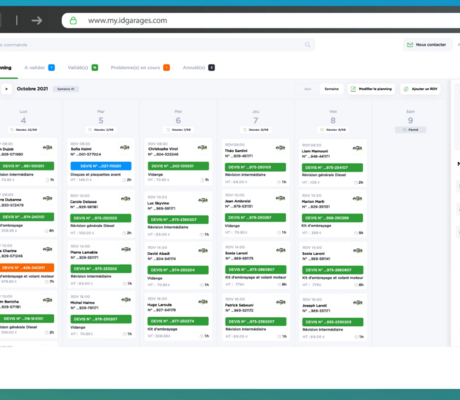Image resolution: width=460 pixels, height=400 pixels.
Task: Open the Devis button for Michel Halmo
Action: point(101,319)
